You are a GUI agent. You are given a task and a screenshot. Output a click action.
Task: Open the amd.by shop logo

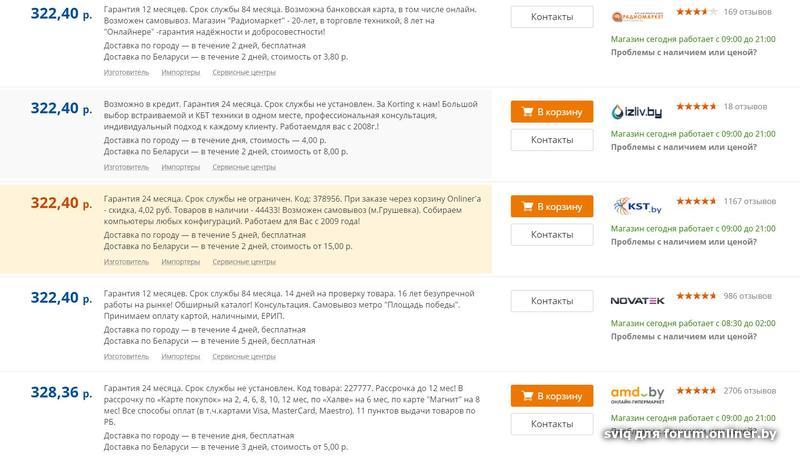pos(638,394)
